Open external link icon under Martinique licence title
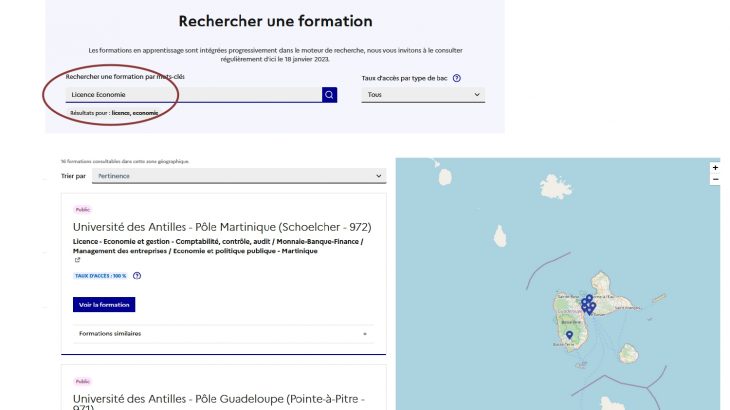 pos(77,260)
